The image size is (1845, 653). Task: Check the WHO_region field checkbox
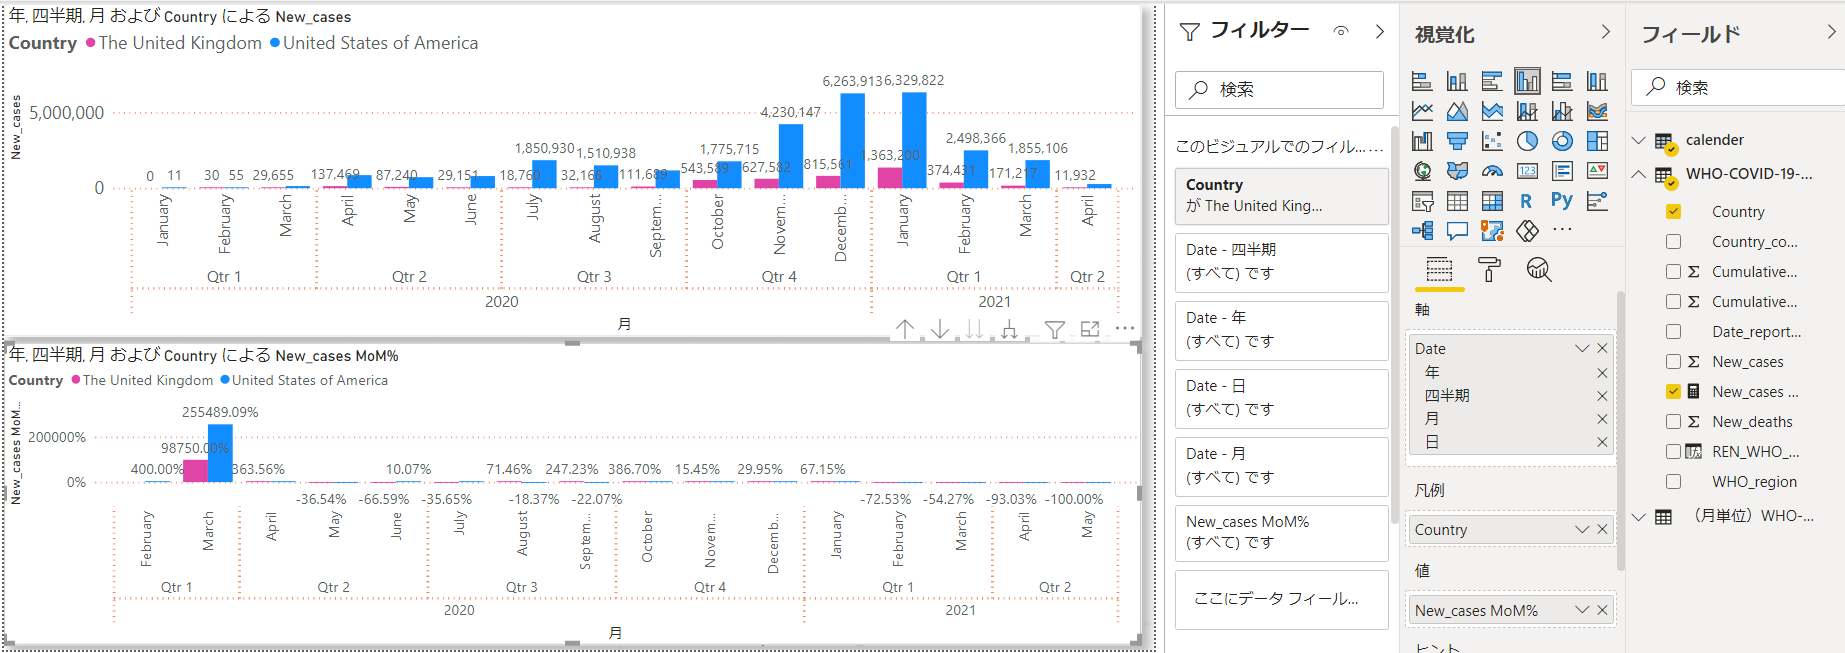[1673, 481]
